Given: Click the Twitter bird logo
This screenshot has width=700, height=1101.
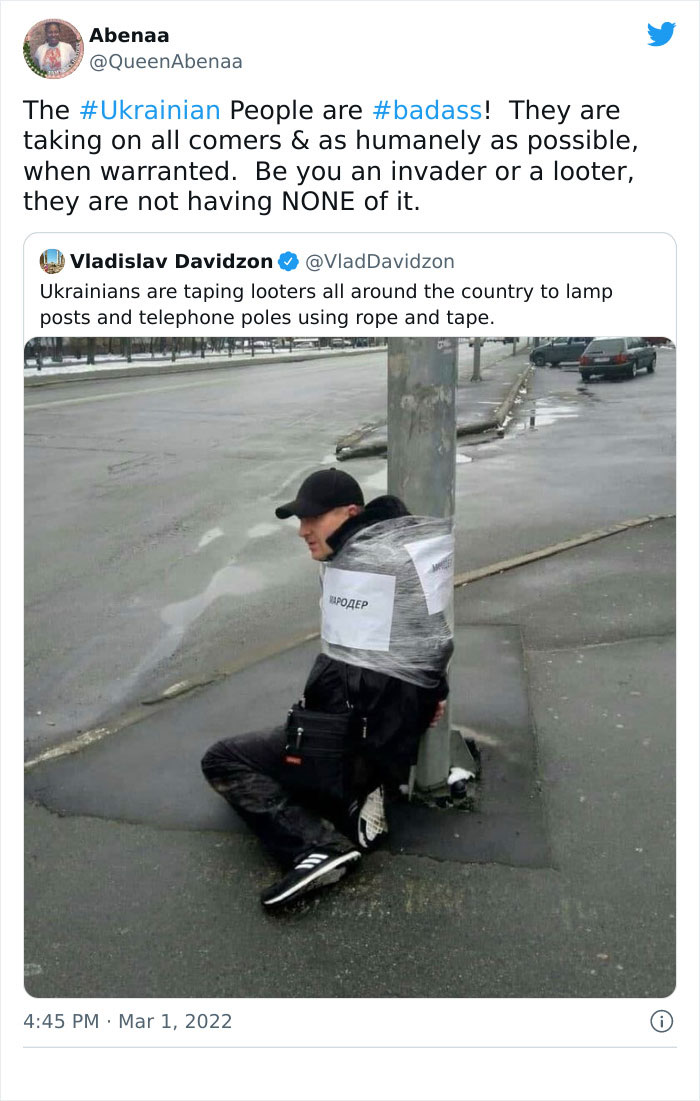Looking at the screenshot, I should [661, 34].
